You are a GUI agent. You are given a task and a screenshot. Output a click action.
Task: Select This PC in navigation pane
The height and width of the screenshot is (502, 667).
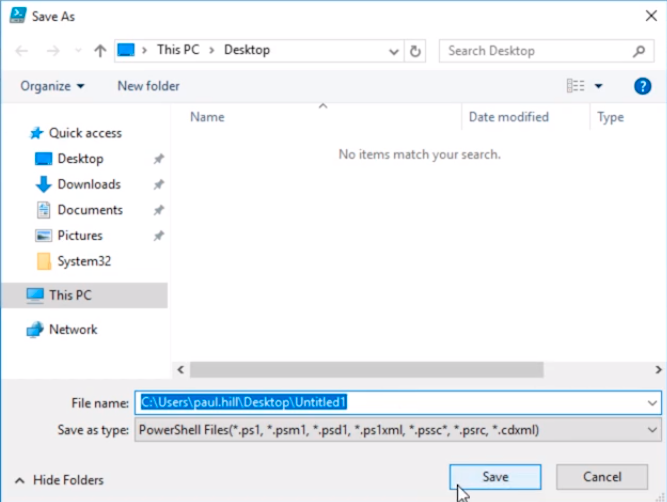tap(69, 295)
